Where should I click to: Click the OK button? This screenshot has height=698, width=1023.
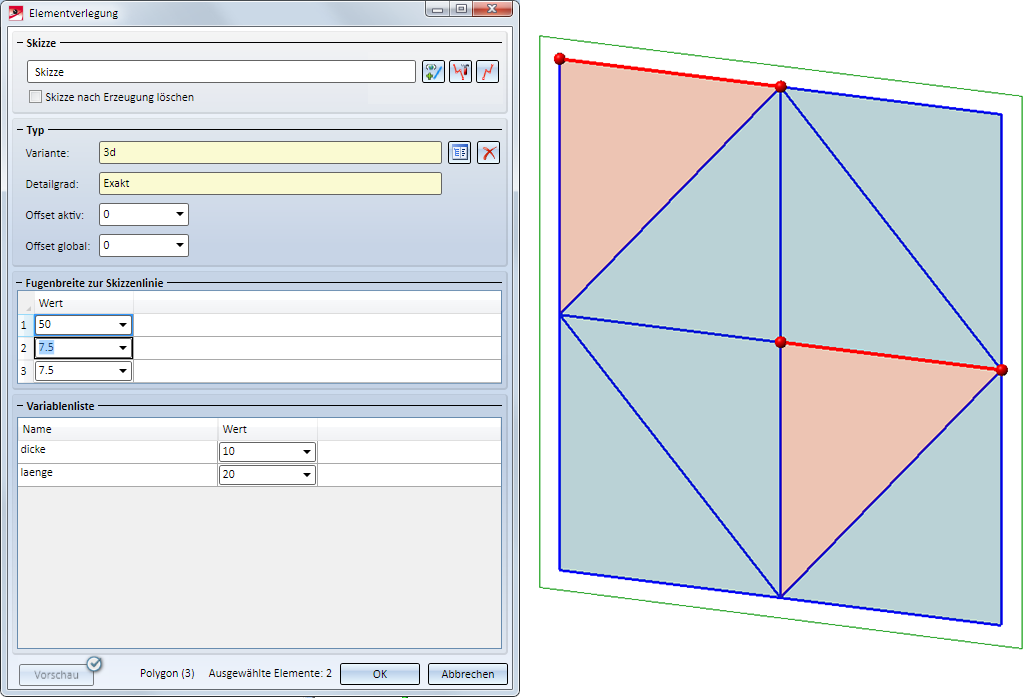(x=379, y=674)
